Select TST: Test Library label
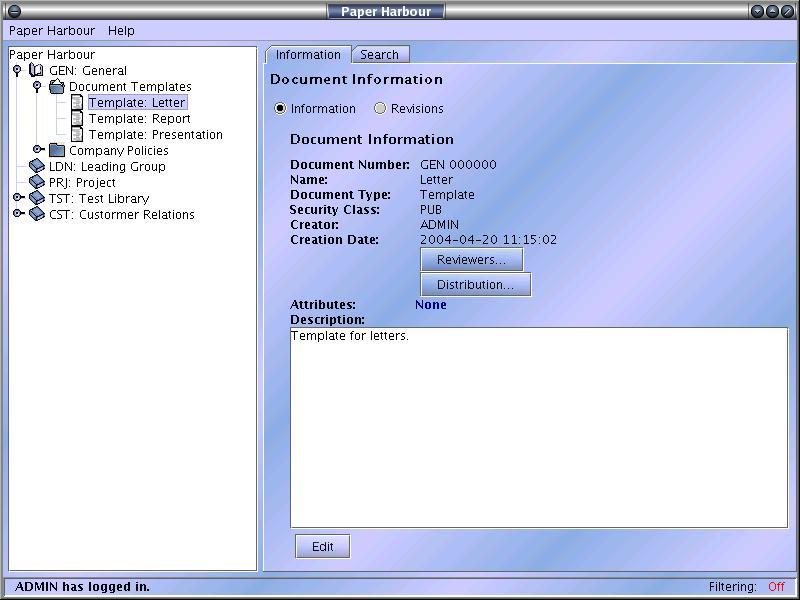The height and width of the screenshot is (600, 800). point(99,198)
